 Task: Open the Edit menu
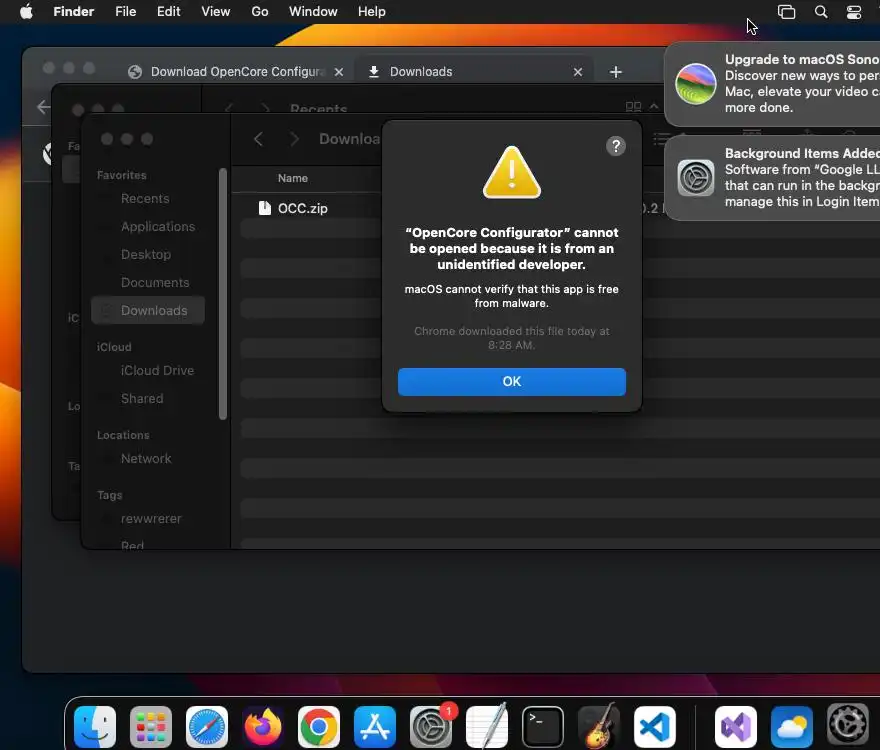point(168,12)
